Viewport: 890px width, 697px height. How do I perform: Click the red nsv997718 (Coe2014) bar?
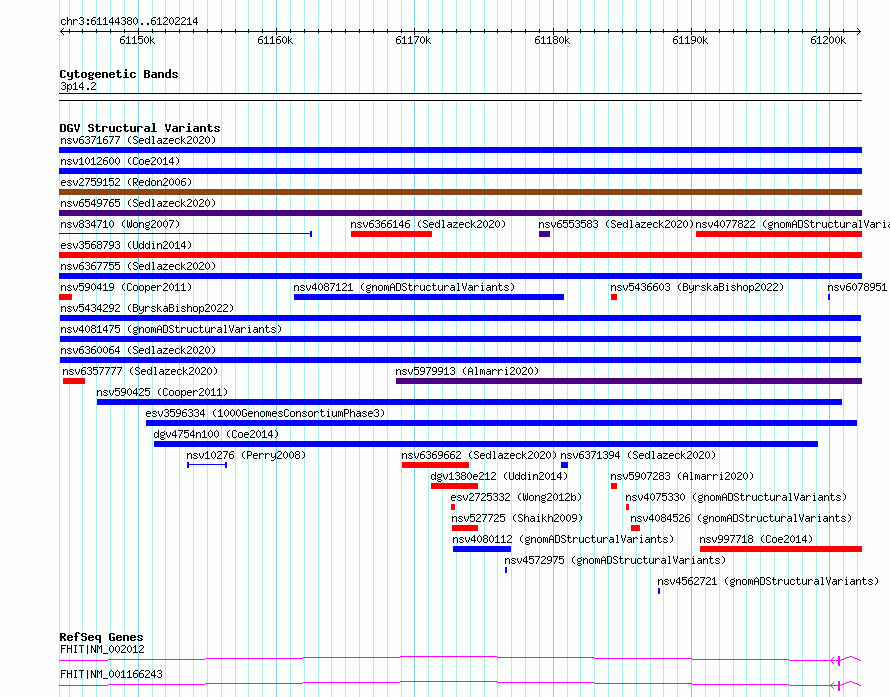pos(781,549)
